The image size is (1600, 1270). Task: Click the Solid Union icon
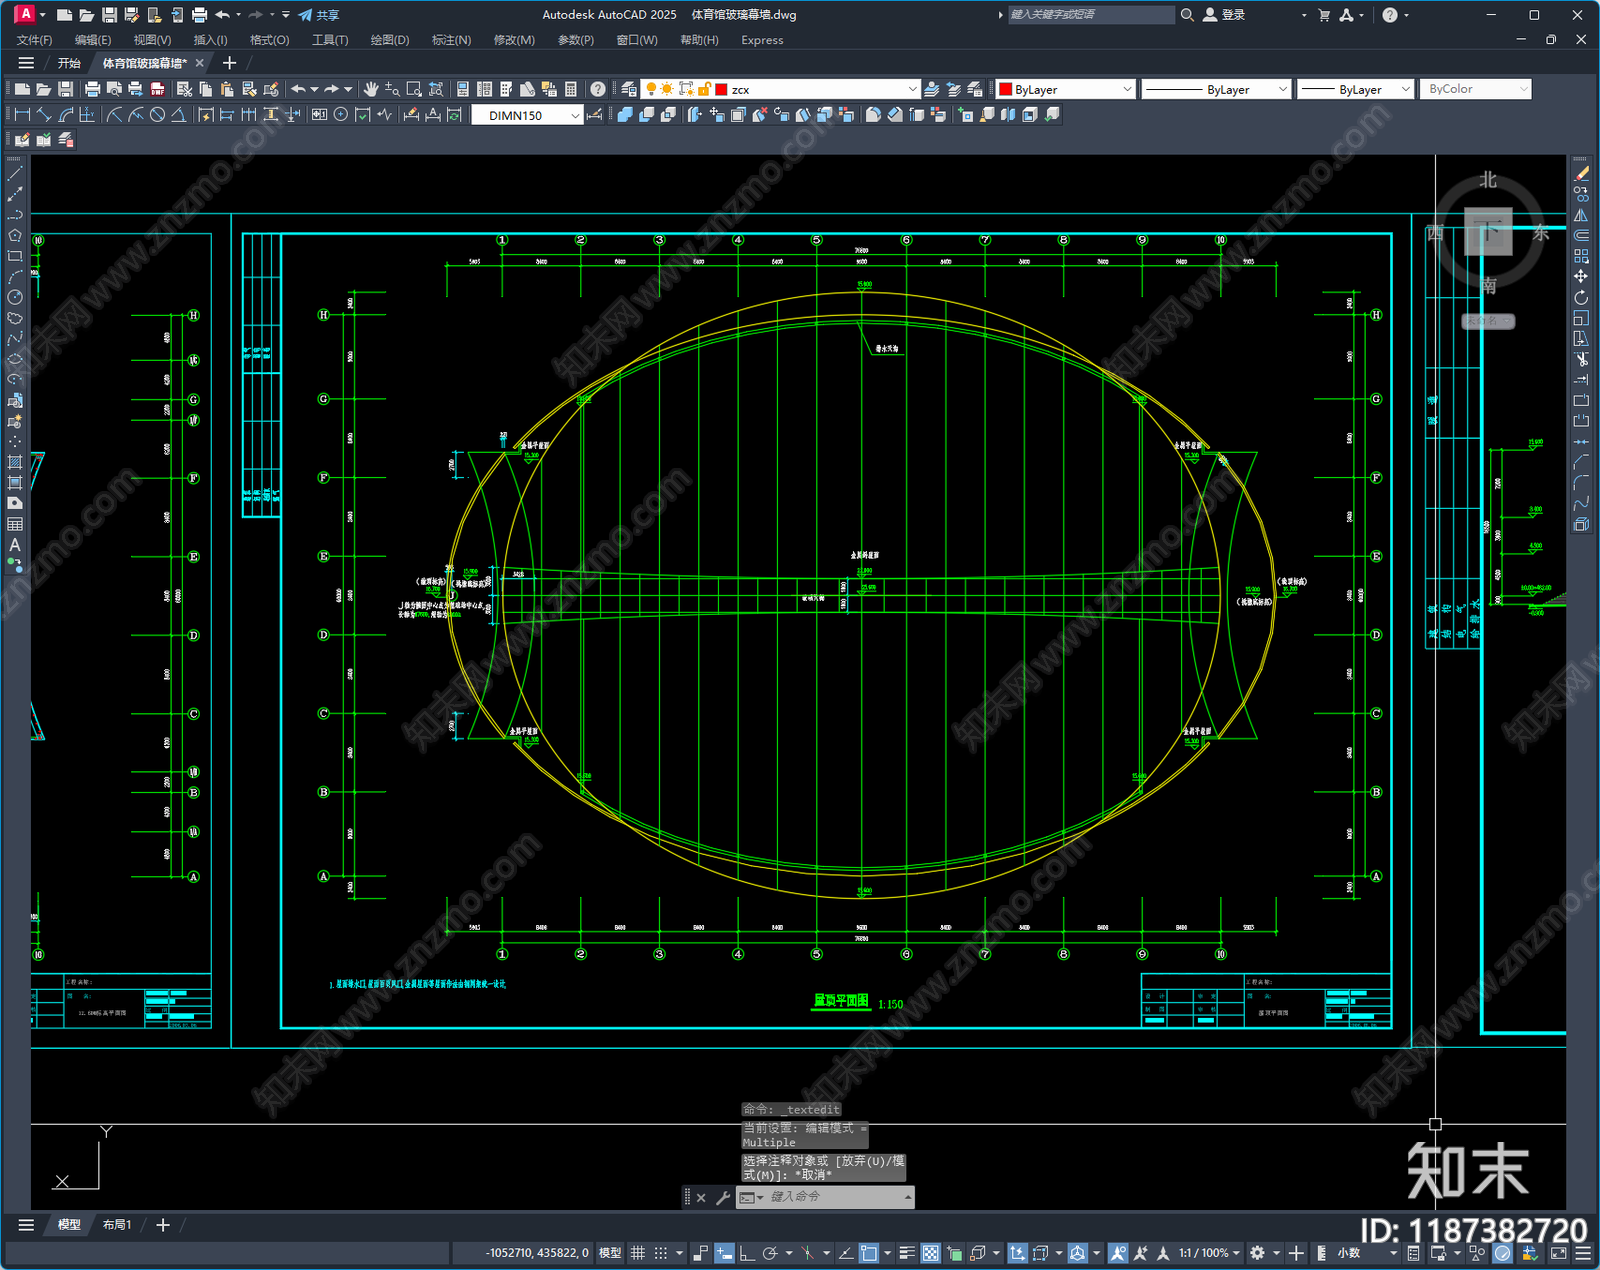click(x=625, y=115)
